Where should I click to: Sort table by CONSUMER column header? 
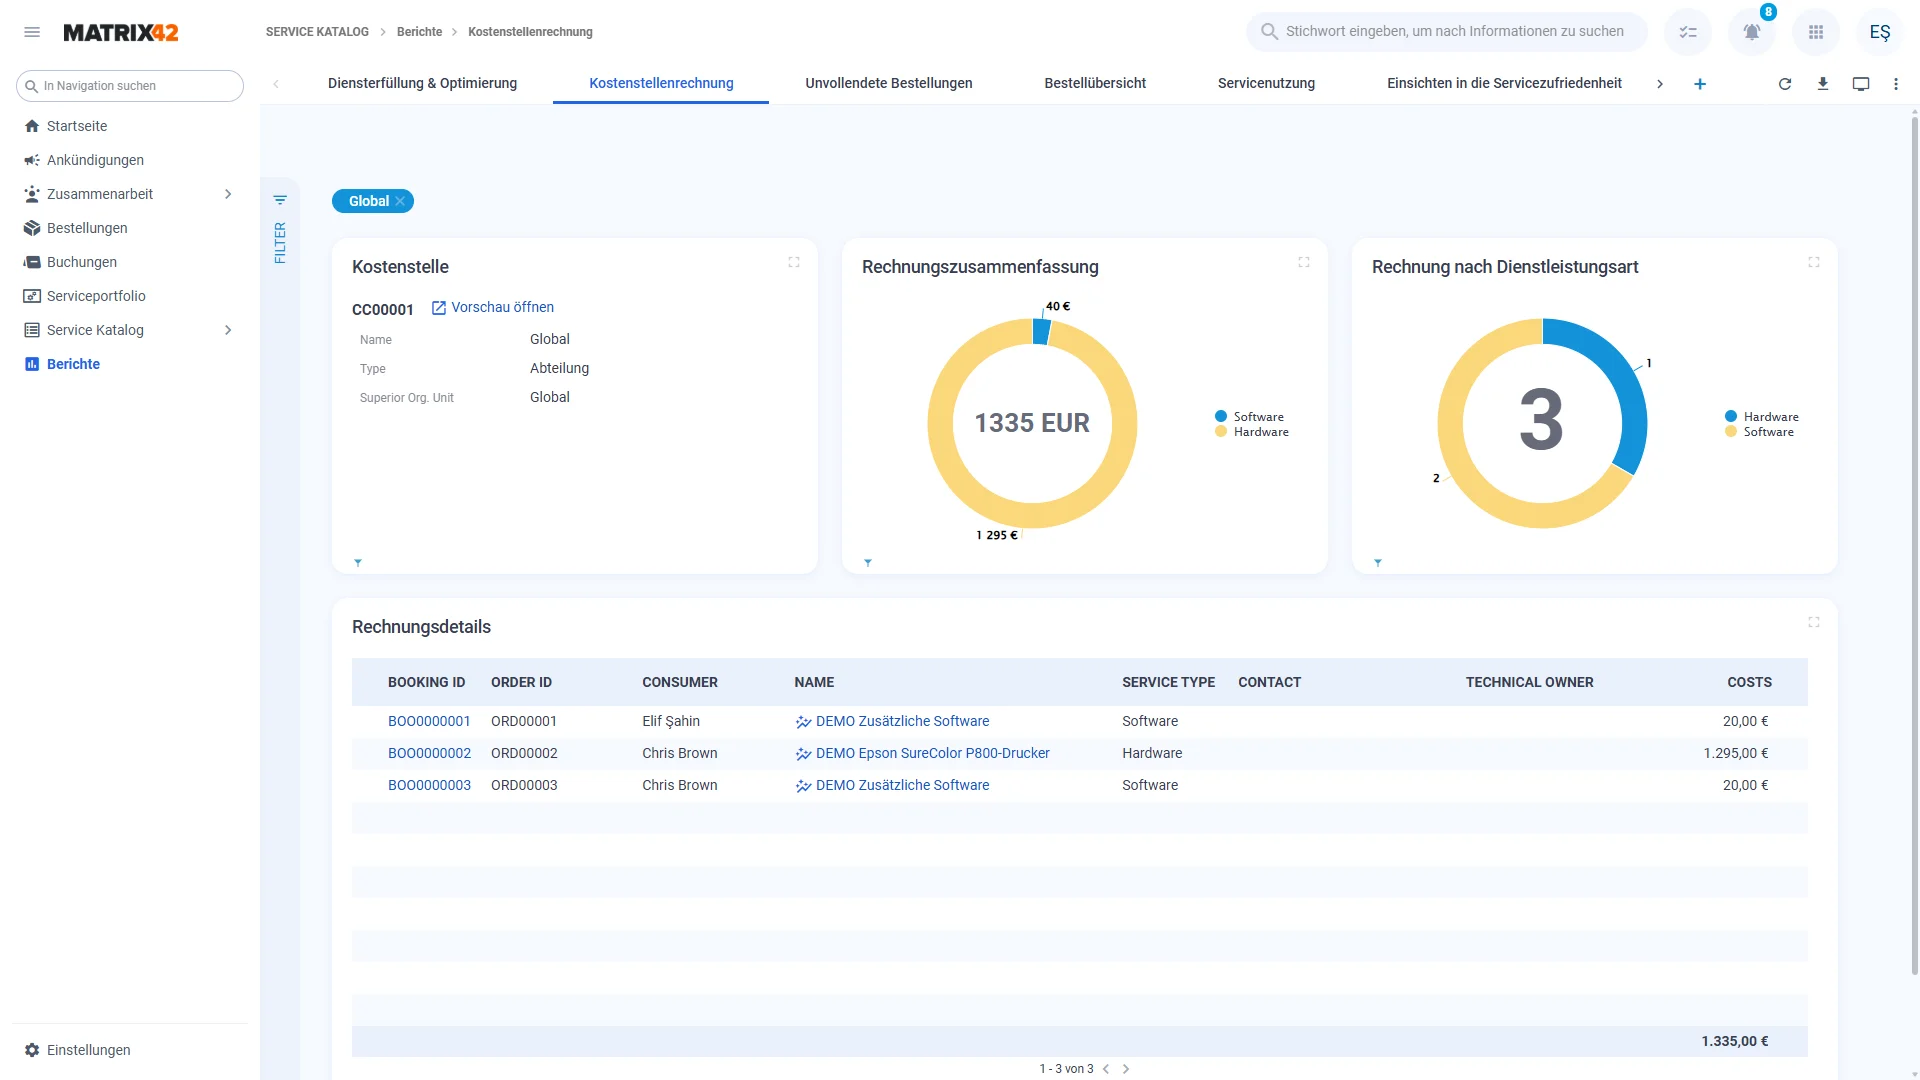pos(680,682)
